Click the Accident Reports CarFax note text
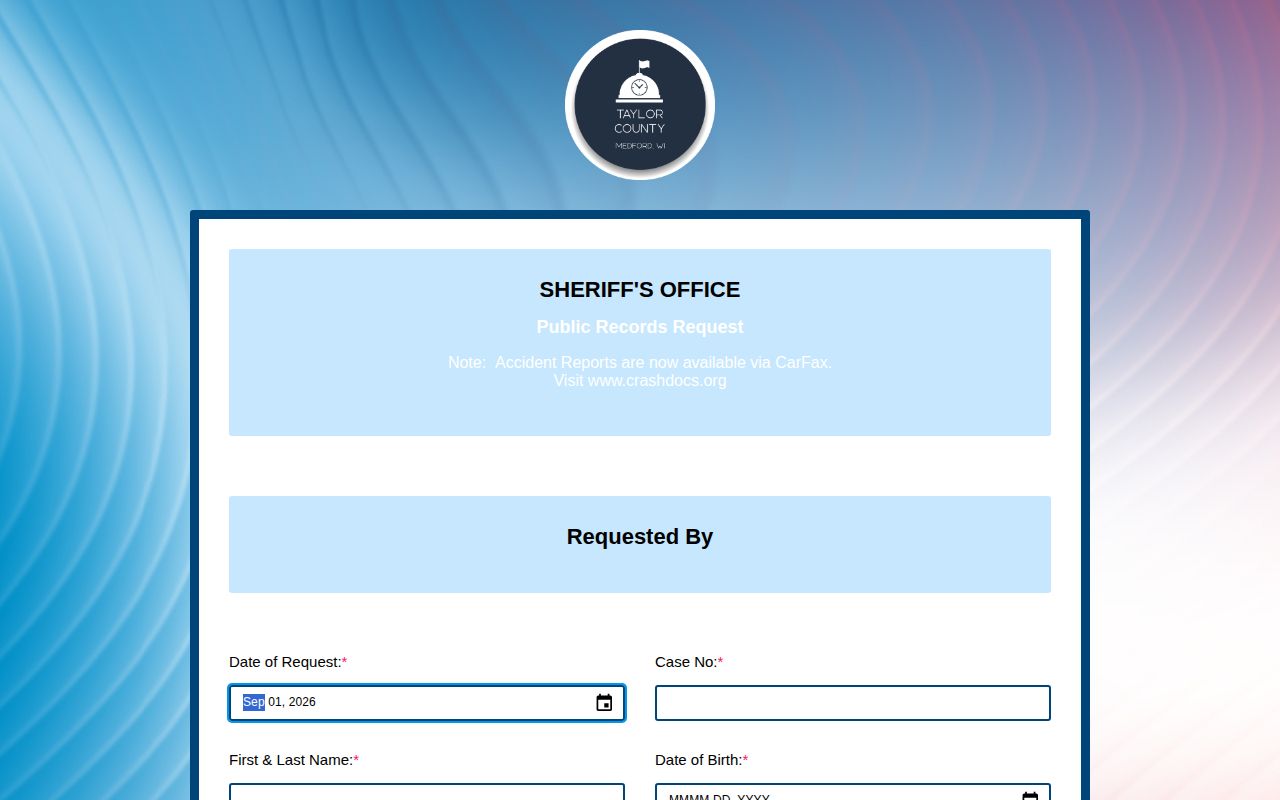 (640, 363)
